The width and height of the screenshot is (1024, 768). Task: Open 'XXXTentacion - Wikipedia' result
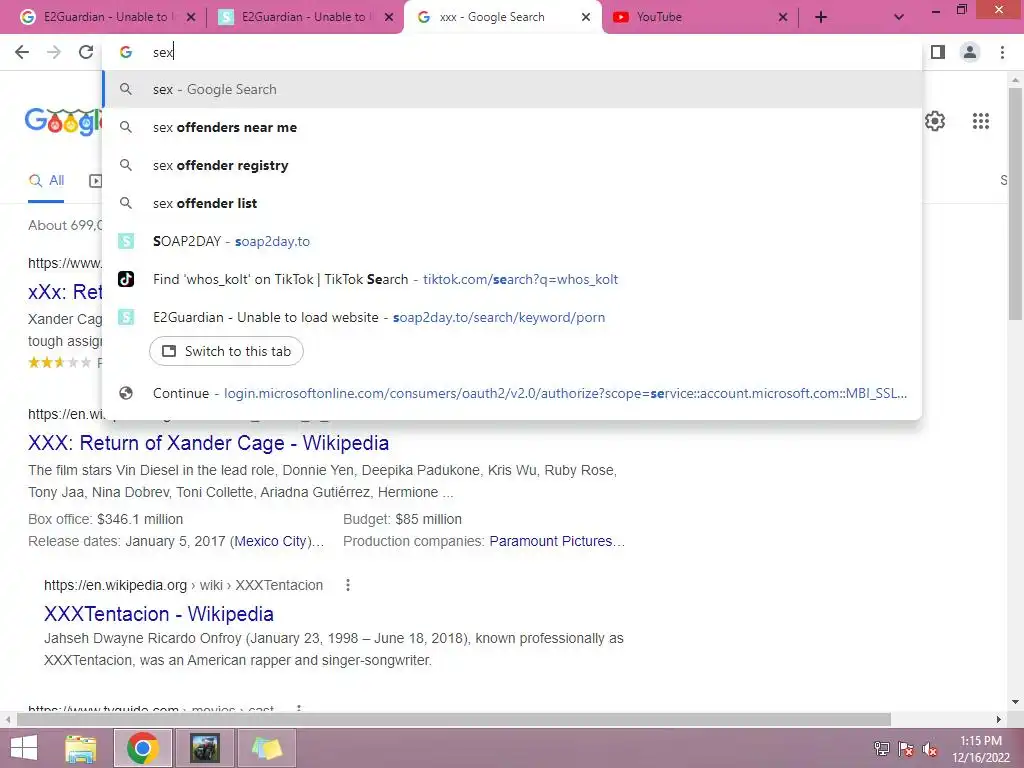pos(159,614)
